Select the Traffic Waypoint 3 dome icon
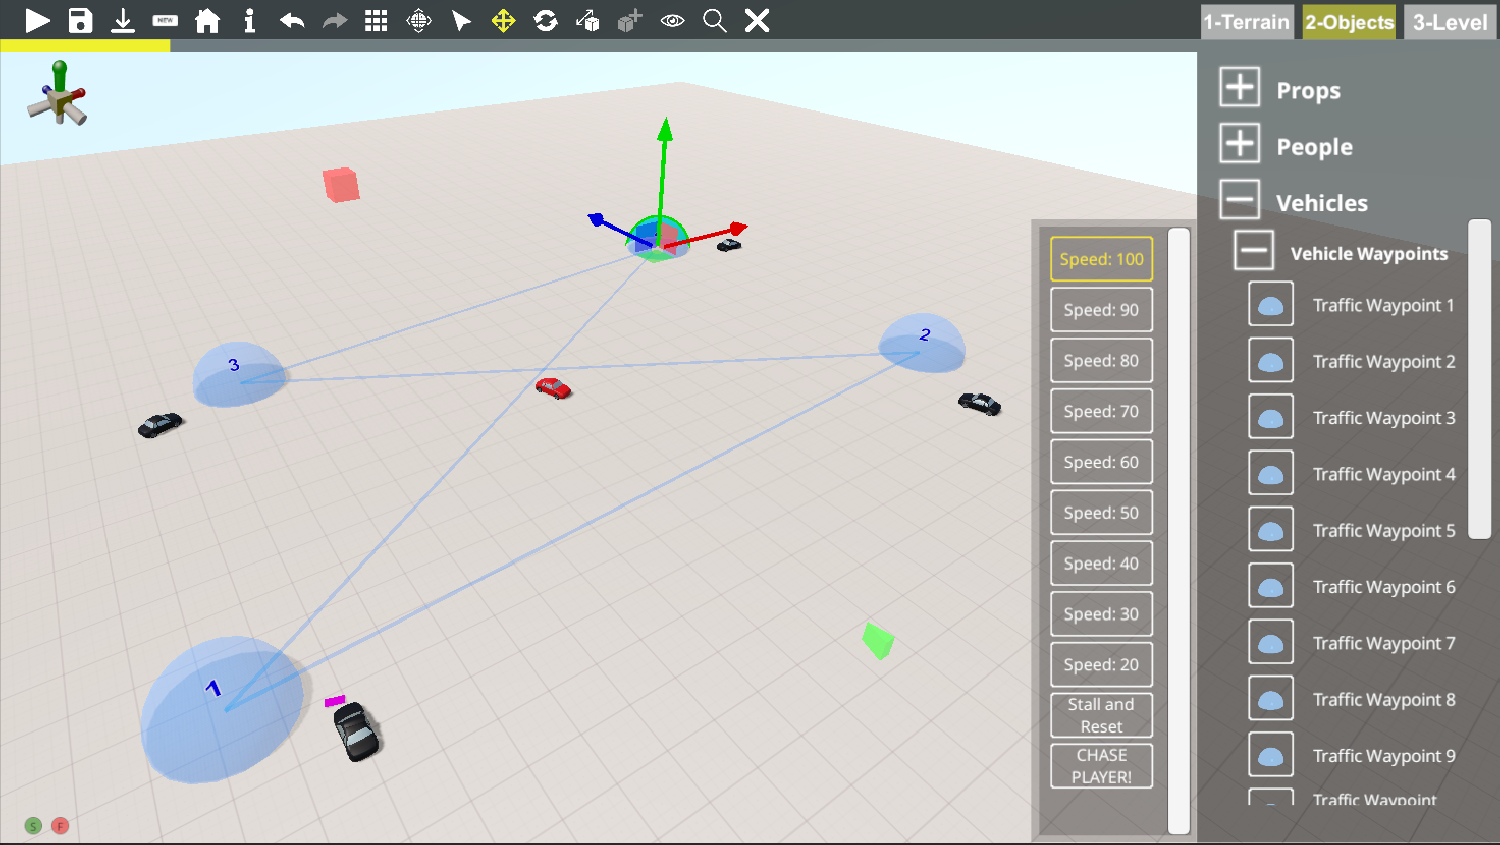The image size is (1500, 845). tap(1271, 417)
